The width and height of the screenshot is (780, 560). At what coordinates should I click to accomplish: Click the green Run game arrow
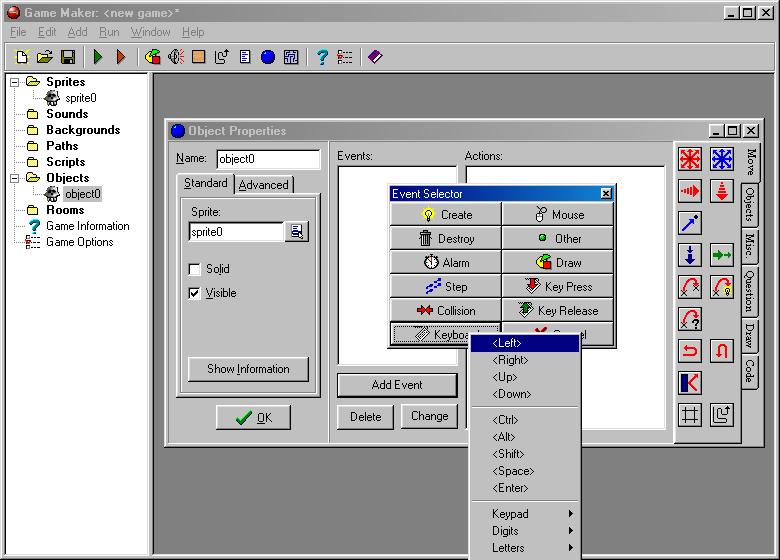(98, 57)
